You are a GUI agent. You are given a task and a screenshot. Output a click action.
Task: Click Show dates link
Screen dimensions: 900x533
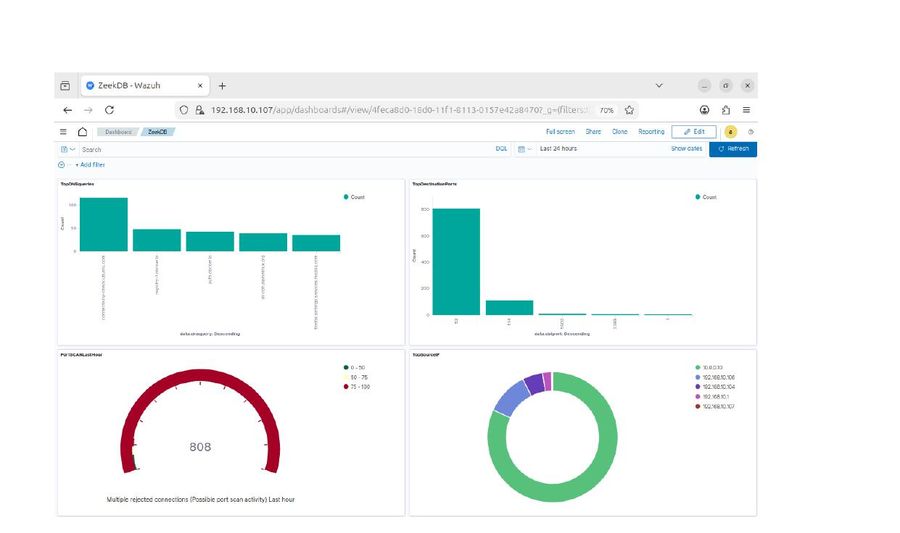(686, 149)
